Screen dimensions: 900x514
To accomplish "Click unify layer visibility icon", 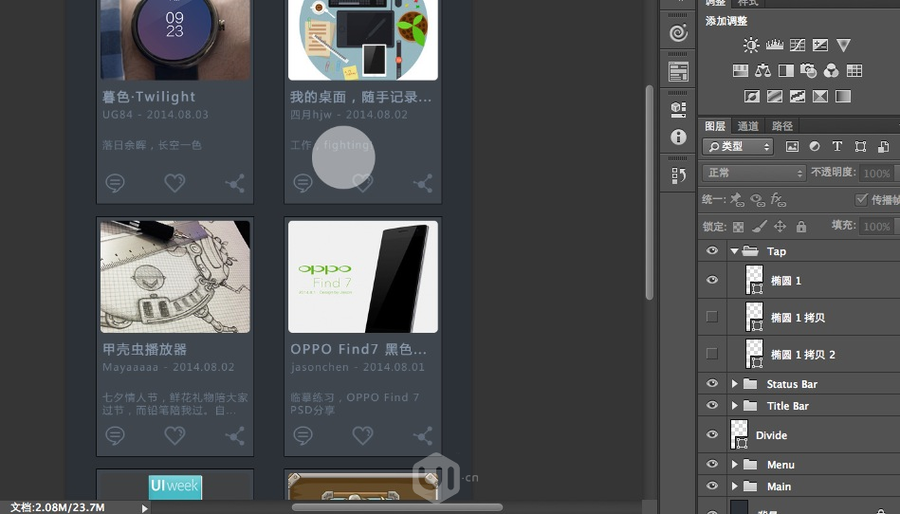I will click(758, 200).
